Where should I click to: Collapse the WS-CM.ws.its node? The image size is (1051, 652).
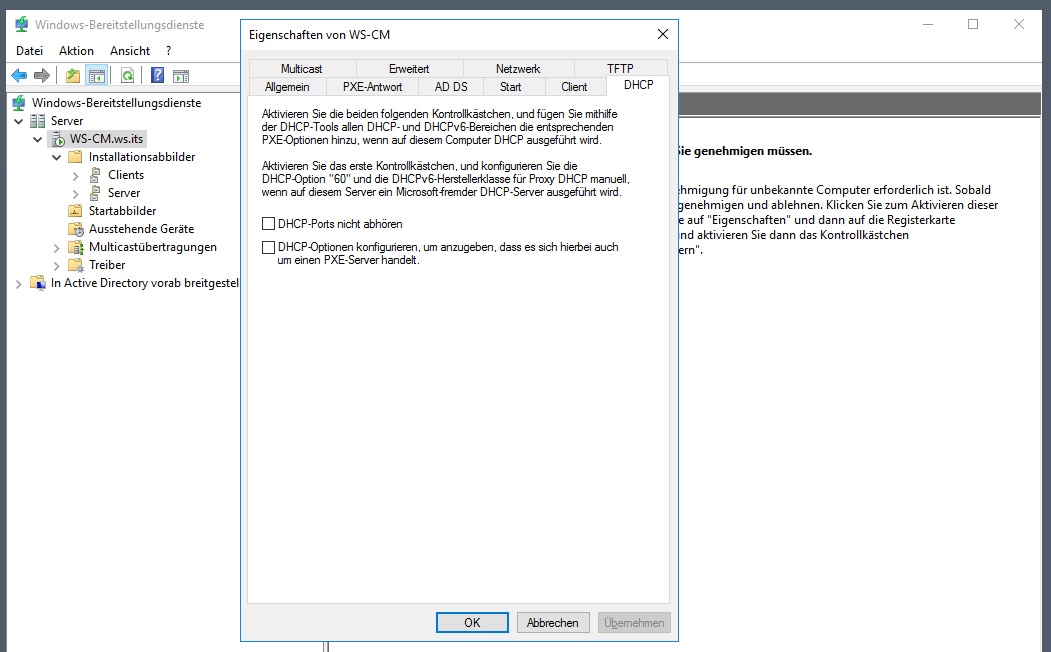click(x=38, y=139)
